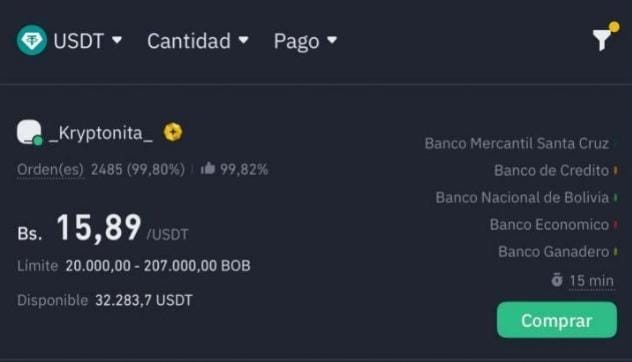This screenshot has height=362, width=632.
Task: Select Banco Mercantil Santa Cruz payment
Action: coord(516,143)
